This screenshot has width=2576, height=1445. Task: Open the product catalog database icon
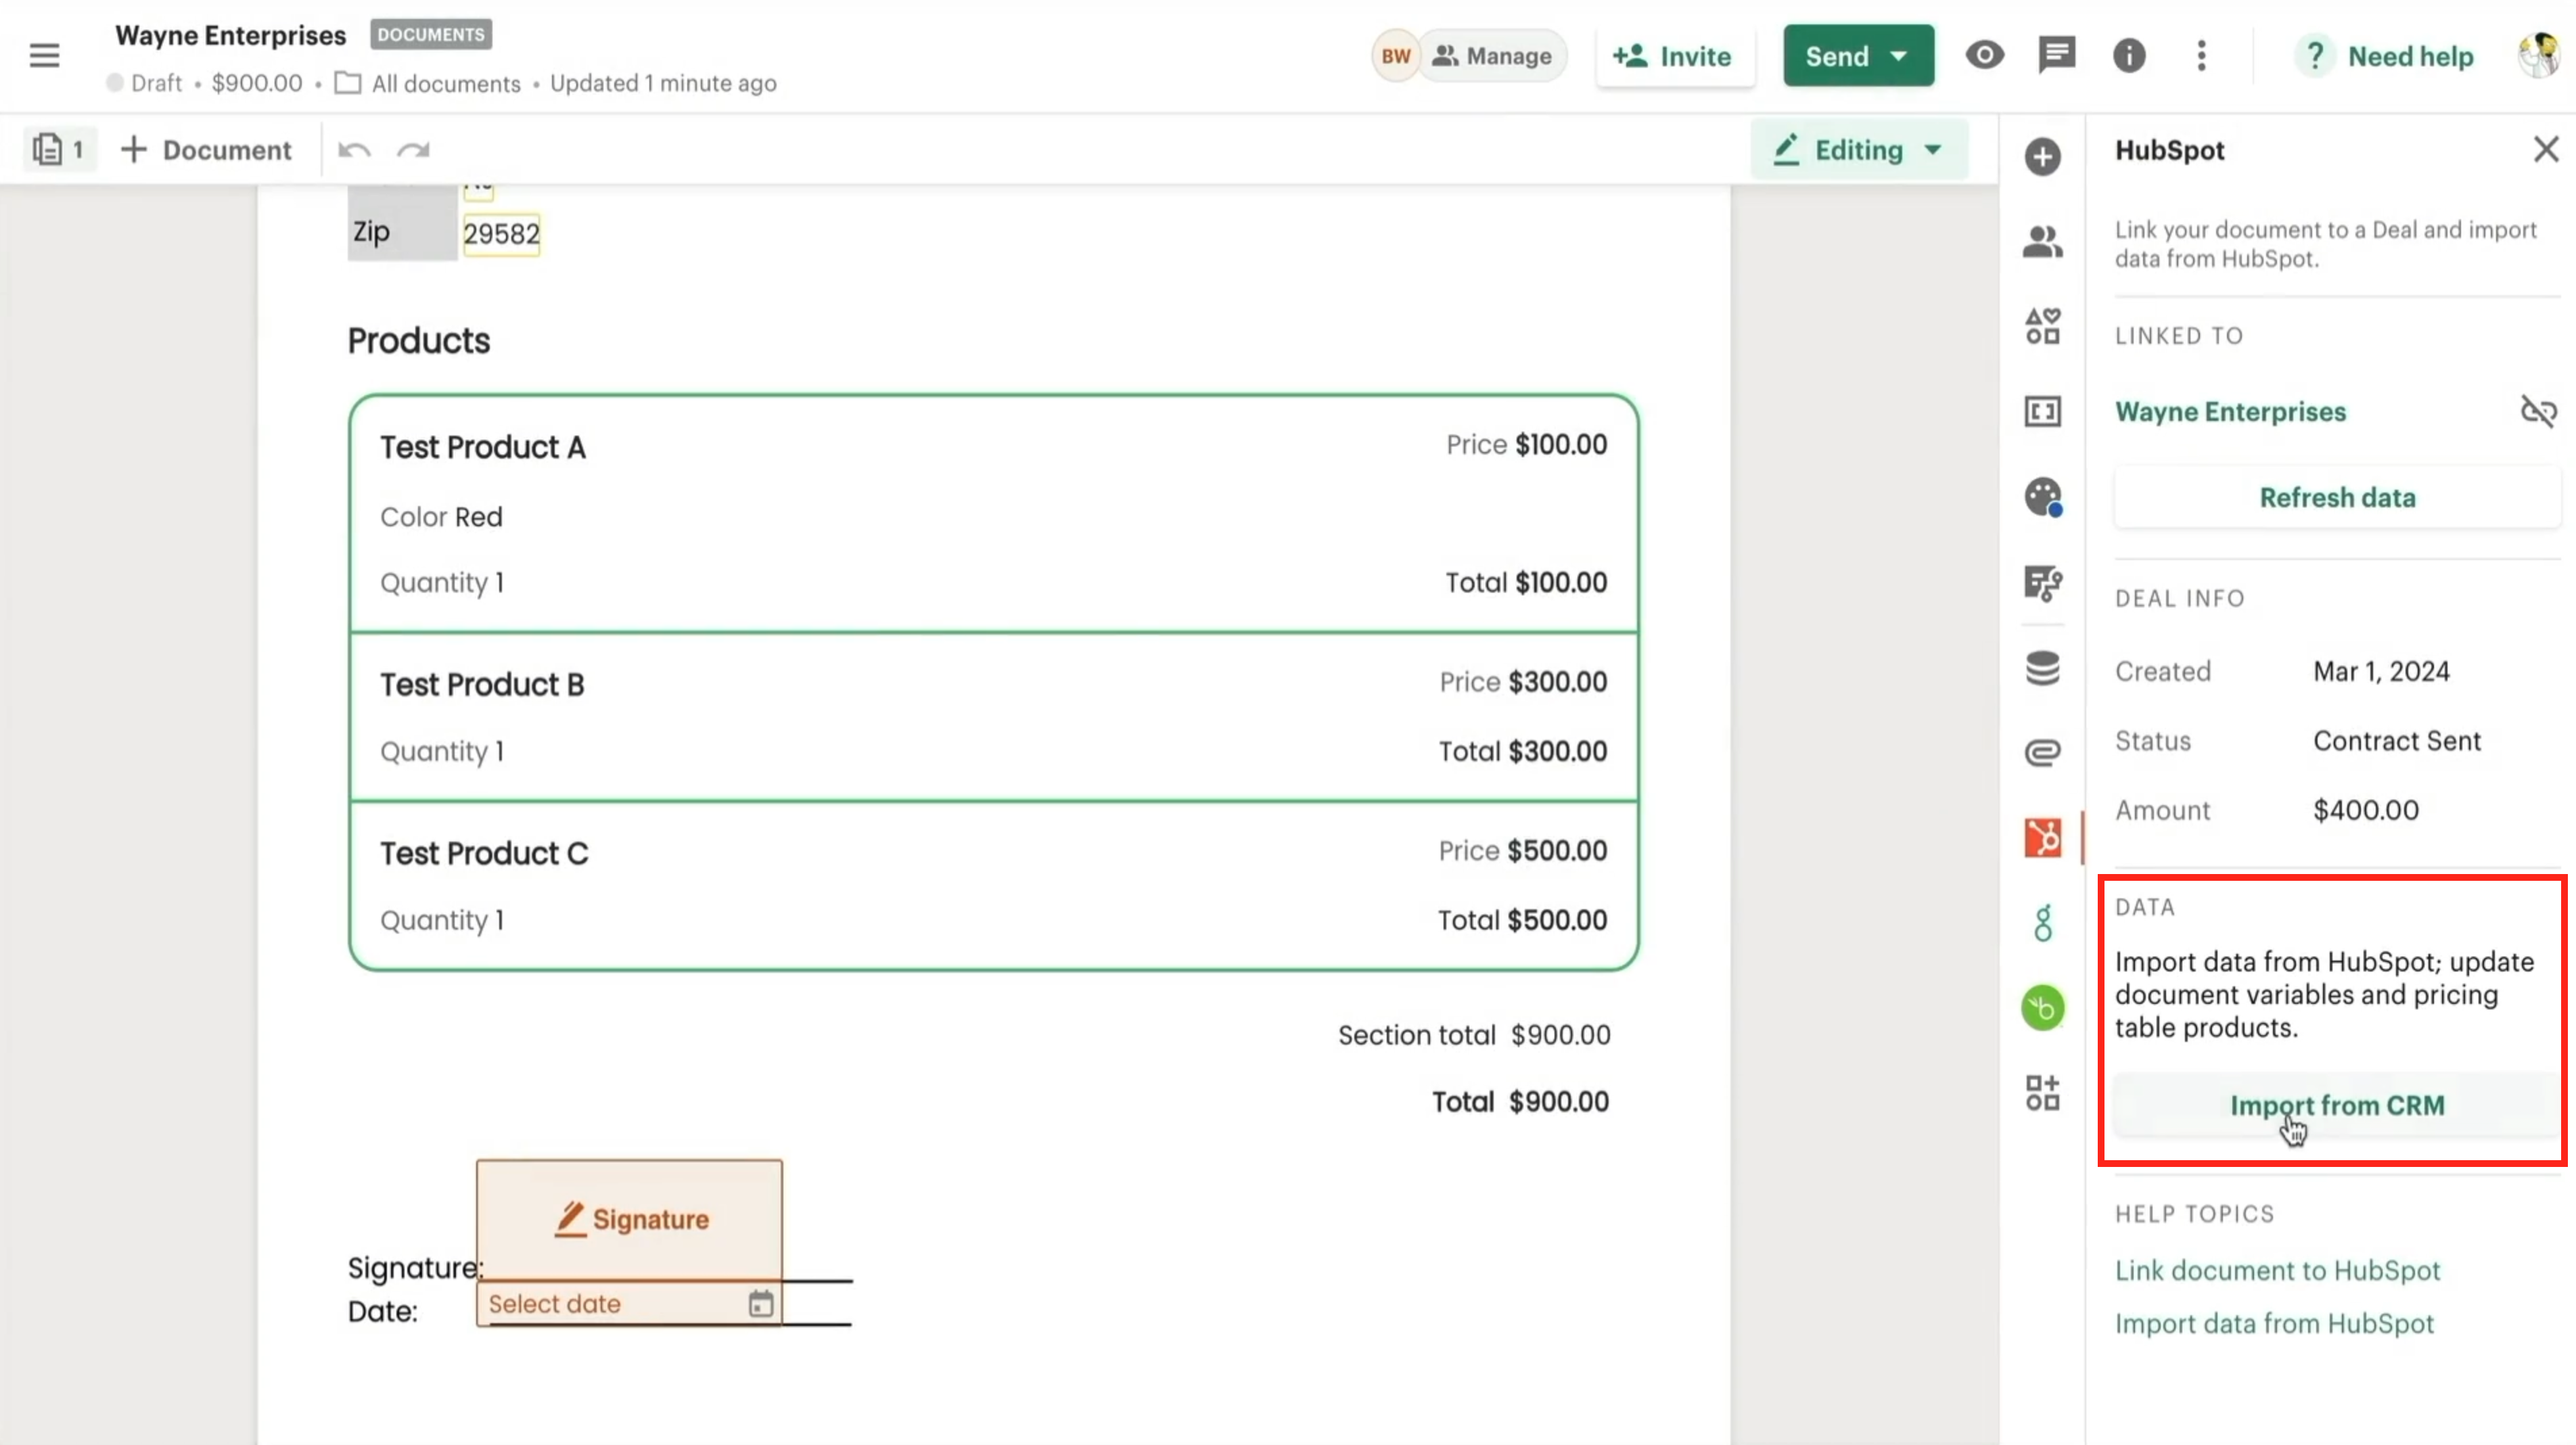(x=2042, y=668)
